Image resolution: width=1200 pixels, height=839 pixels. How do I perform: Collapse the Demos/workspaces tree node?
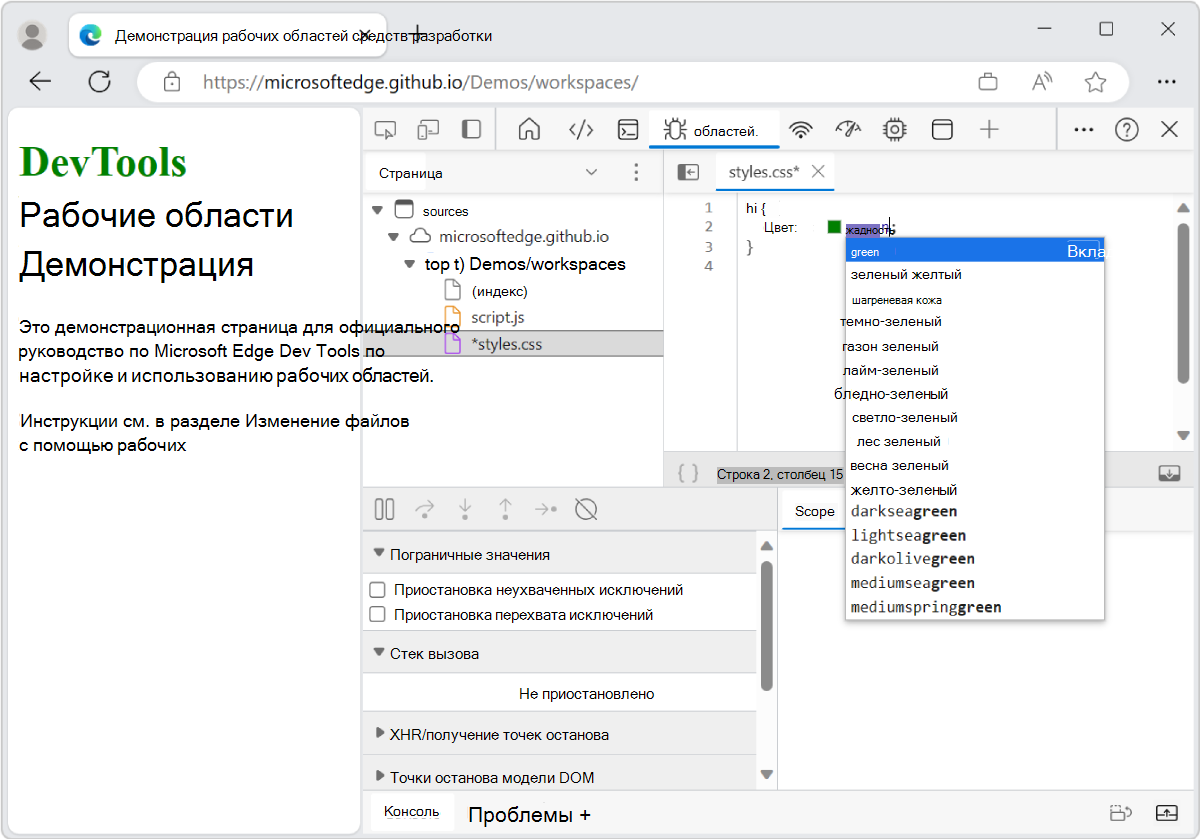[409, 264]
